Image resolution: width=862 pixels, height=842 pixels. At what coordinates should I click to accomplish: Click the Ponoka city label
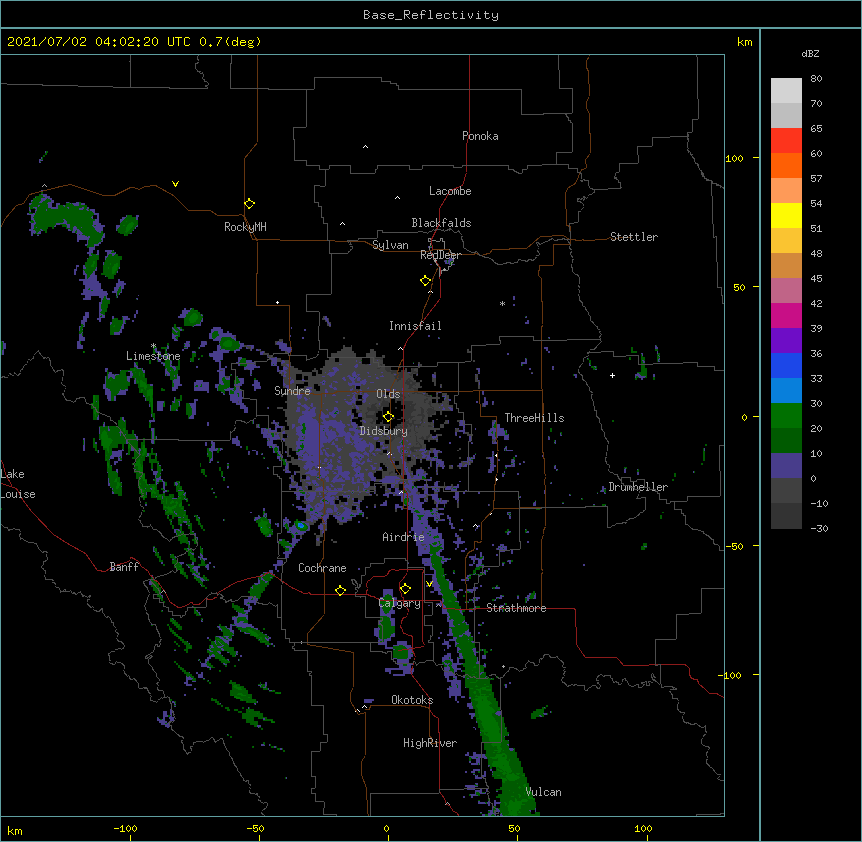point(480,136)
